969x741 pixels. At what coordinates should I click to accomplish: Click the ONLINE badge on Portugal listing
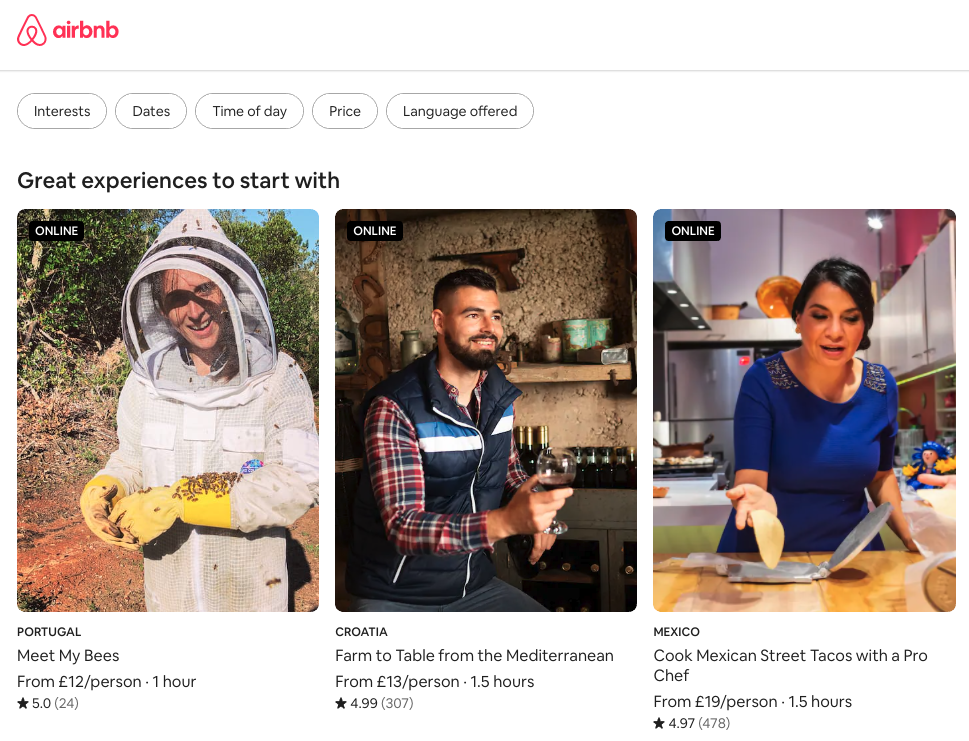[56, 230]
